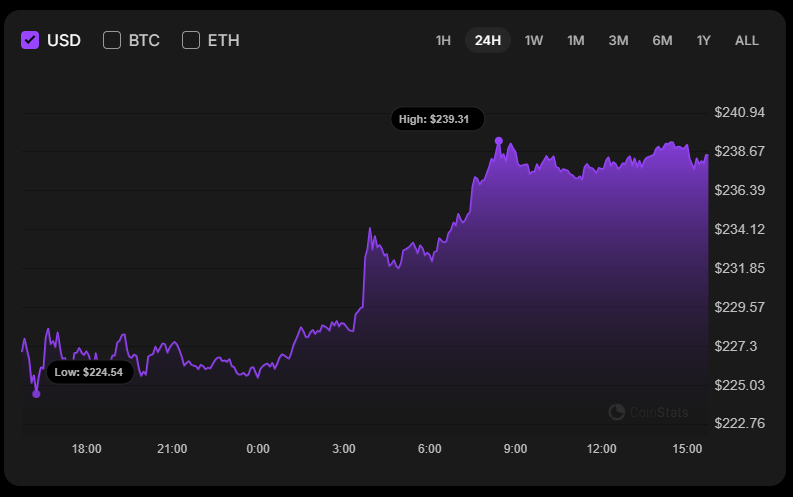Click the BTC label text

click(x=144, y=40)
